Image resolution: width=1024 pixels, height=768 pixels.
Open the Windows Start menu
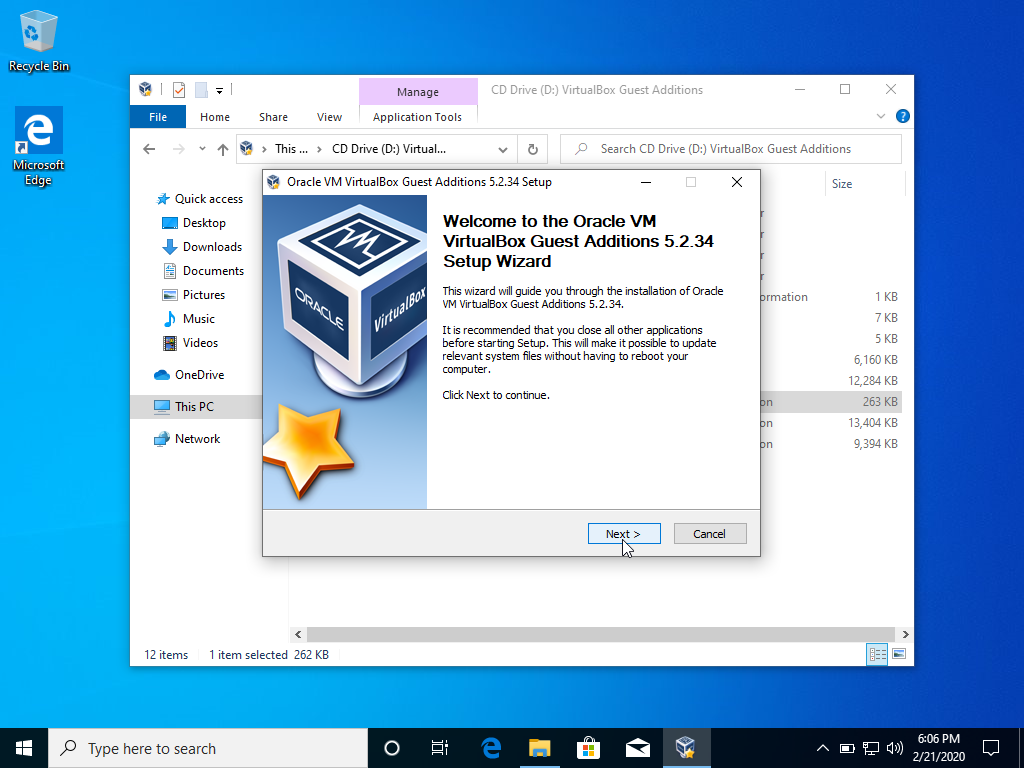(24, 748)
